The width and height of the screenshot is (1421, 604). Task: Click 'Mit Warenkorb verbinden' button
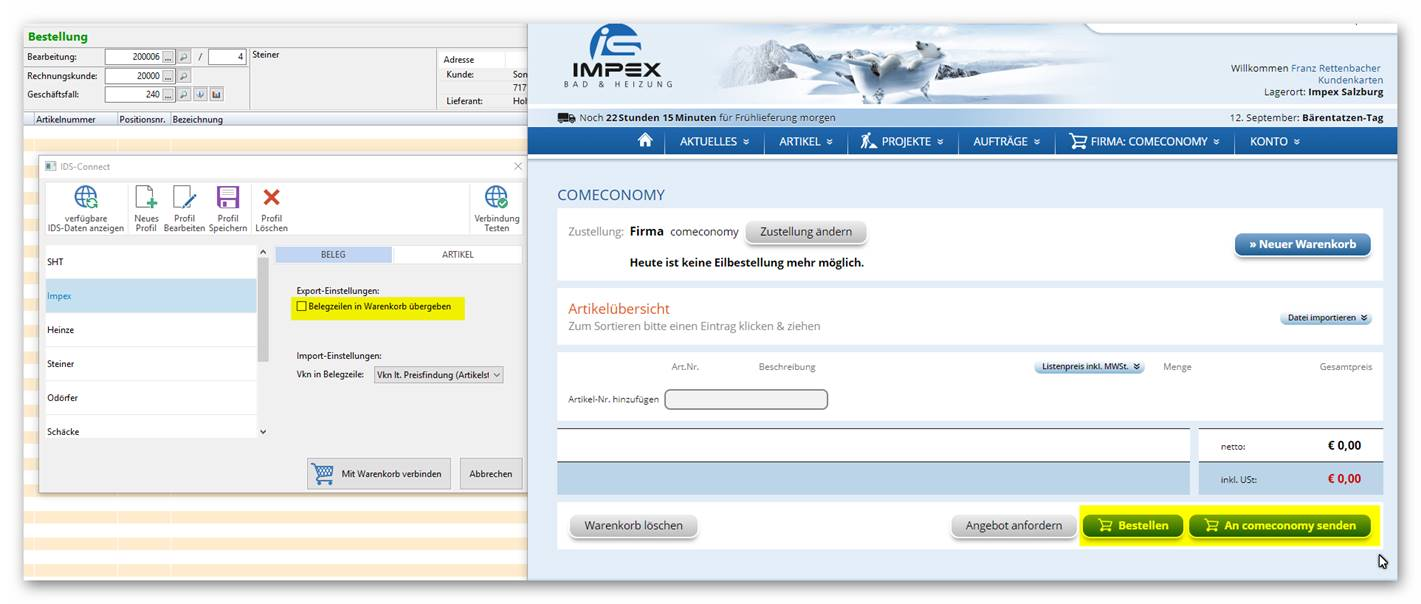[x=379, y=474]
